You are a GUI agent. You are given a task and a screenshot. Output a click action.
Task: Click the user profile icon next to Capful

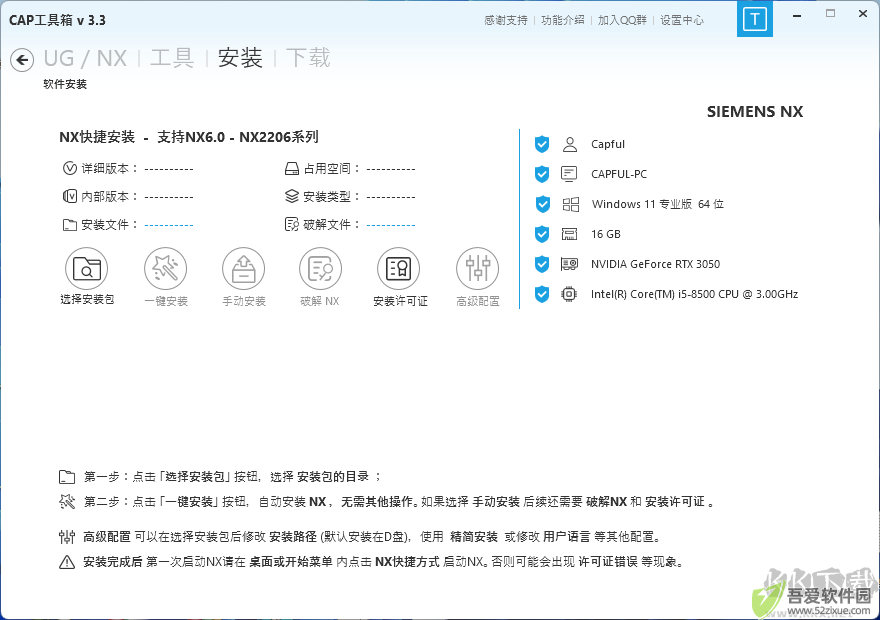tap(570, 144)
